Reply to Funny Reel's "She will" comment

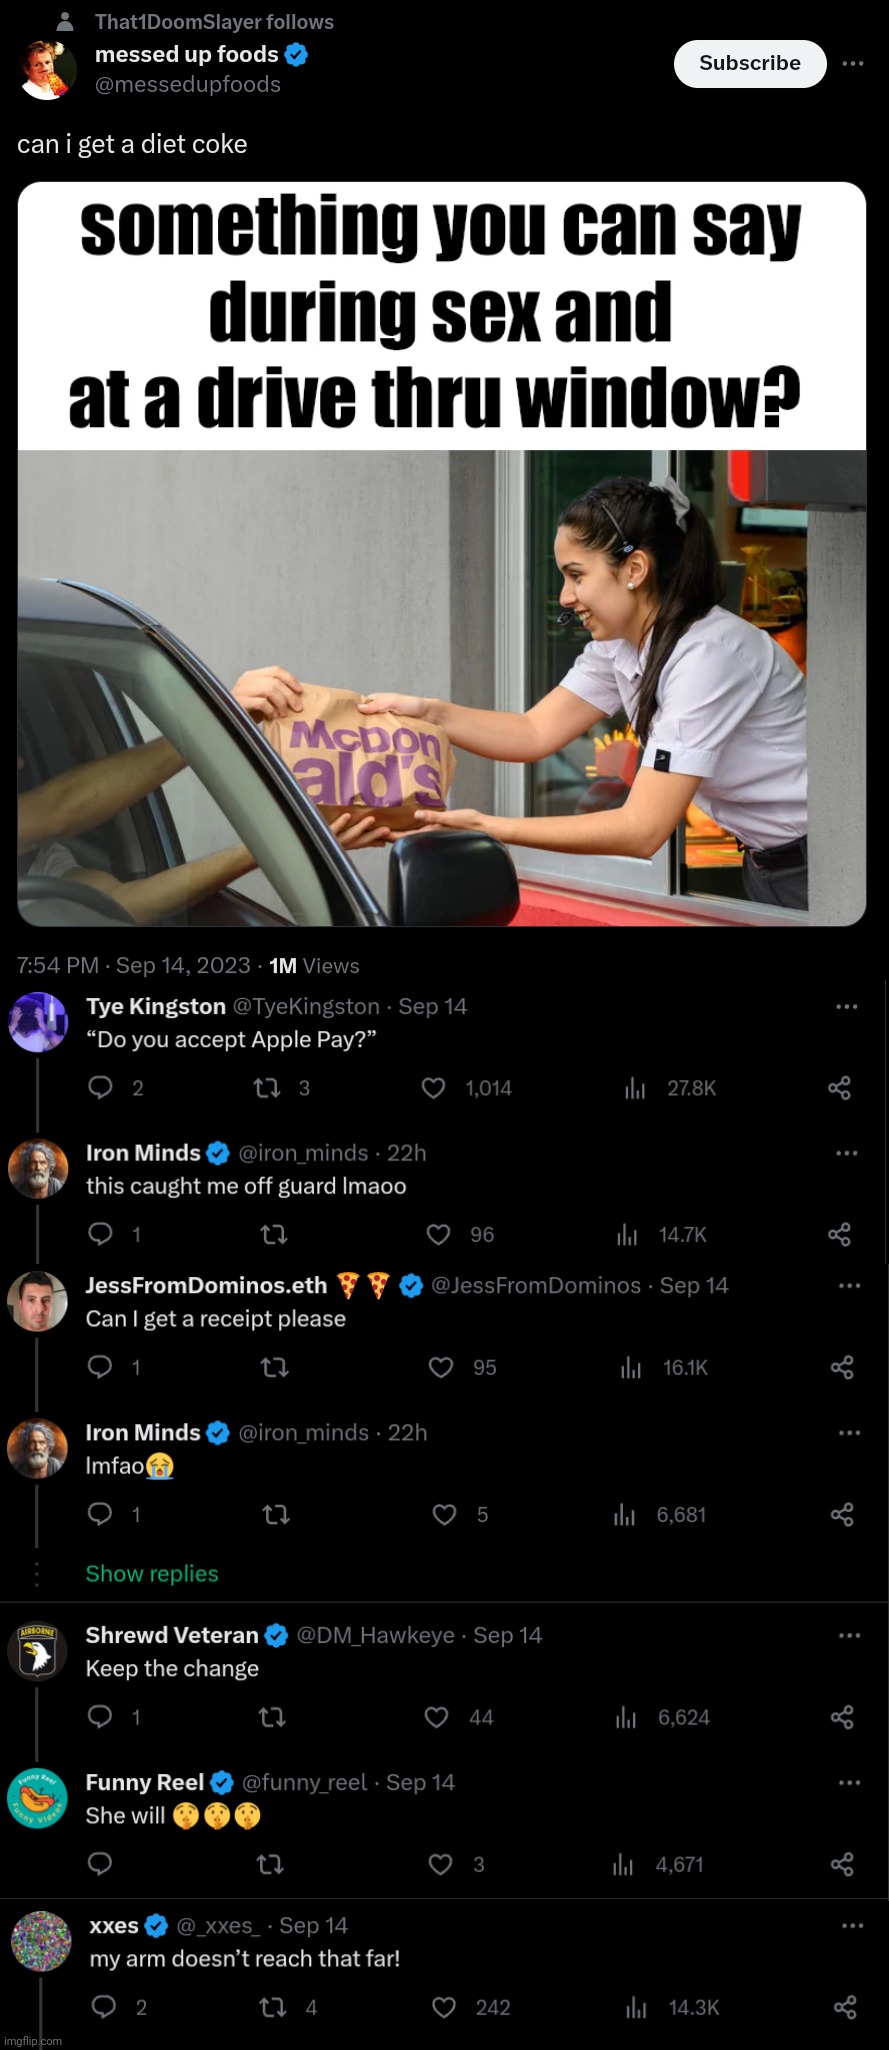[x=100, y=1864]
